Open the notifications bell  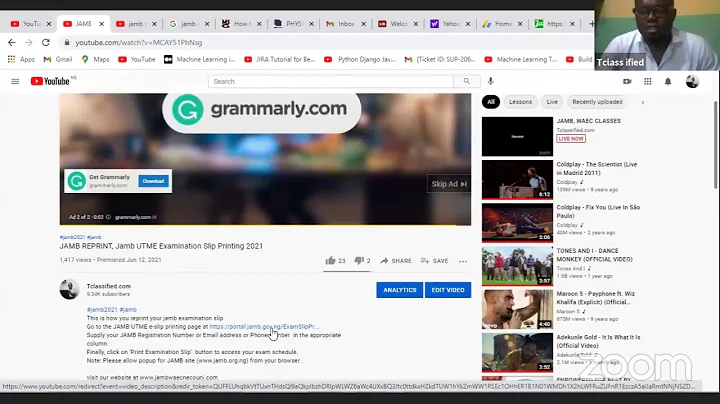[x=668, y=81]
